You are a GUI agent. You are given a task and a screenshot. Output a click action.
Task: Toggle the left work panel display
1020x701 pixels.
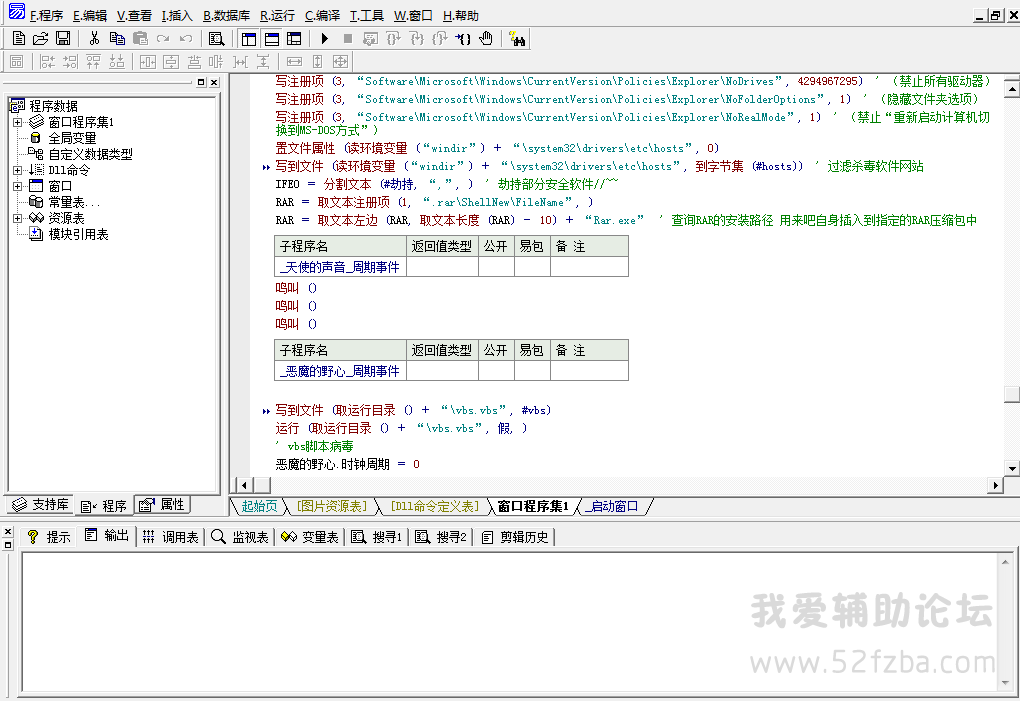[x=248, y=39]
